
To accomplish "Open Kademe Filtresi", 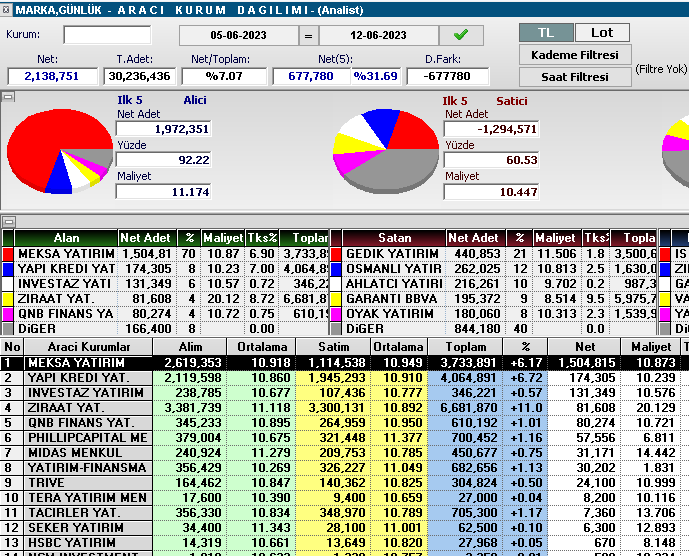I will point(575,55).
